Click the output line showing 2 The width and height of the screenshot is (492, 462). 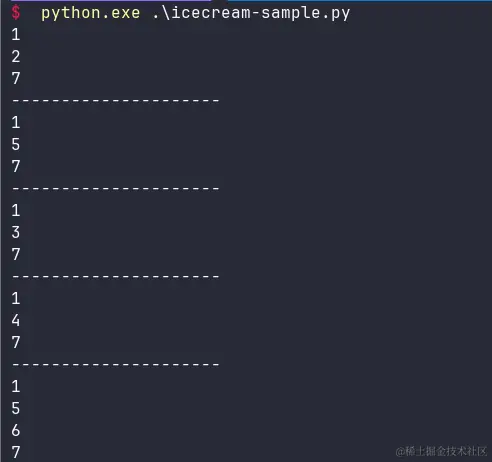tap(16, 57)
